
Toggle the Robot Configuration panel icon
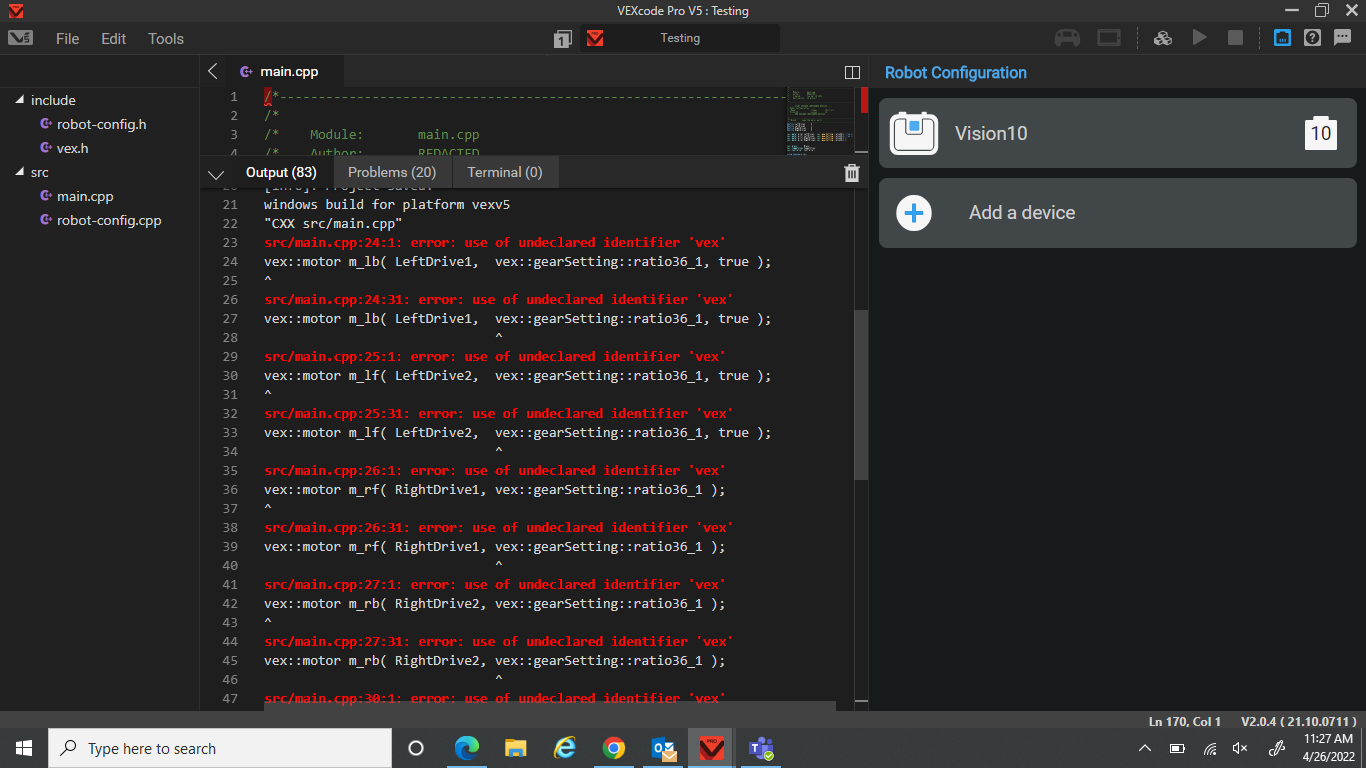coord(1282,38)
